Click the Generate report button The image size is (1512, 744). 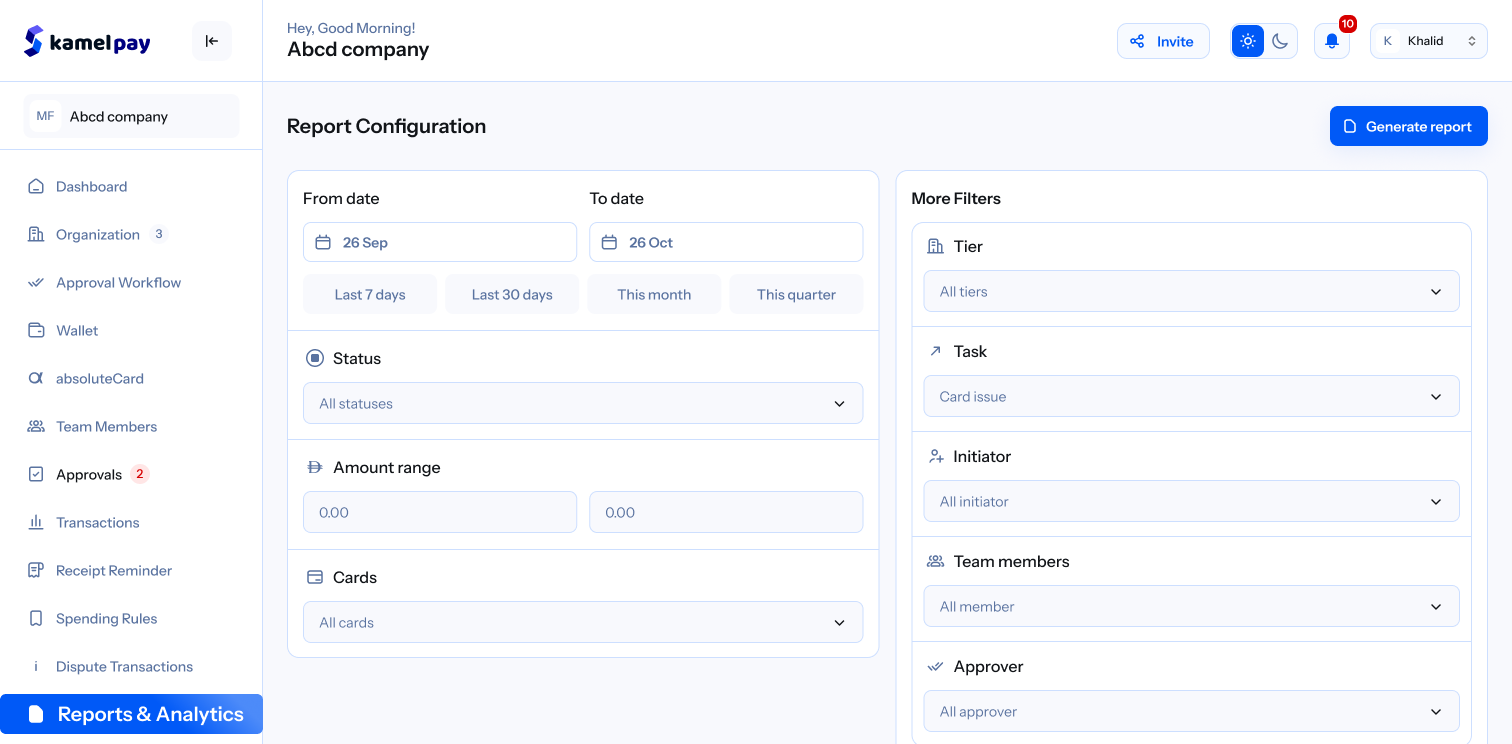point(1408,126)
